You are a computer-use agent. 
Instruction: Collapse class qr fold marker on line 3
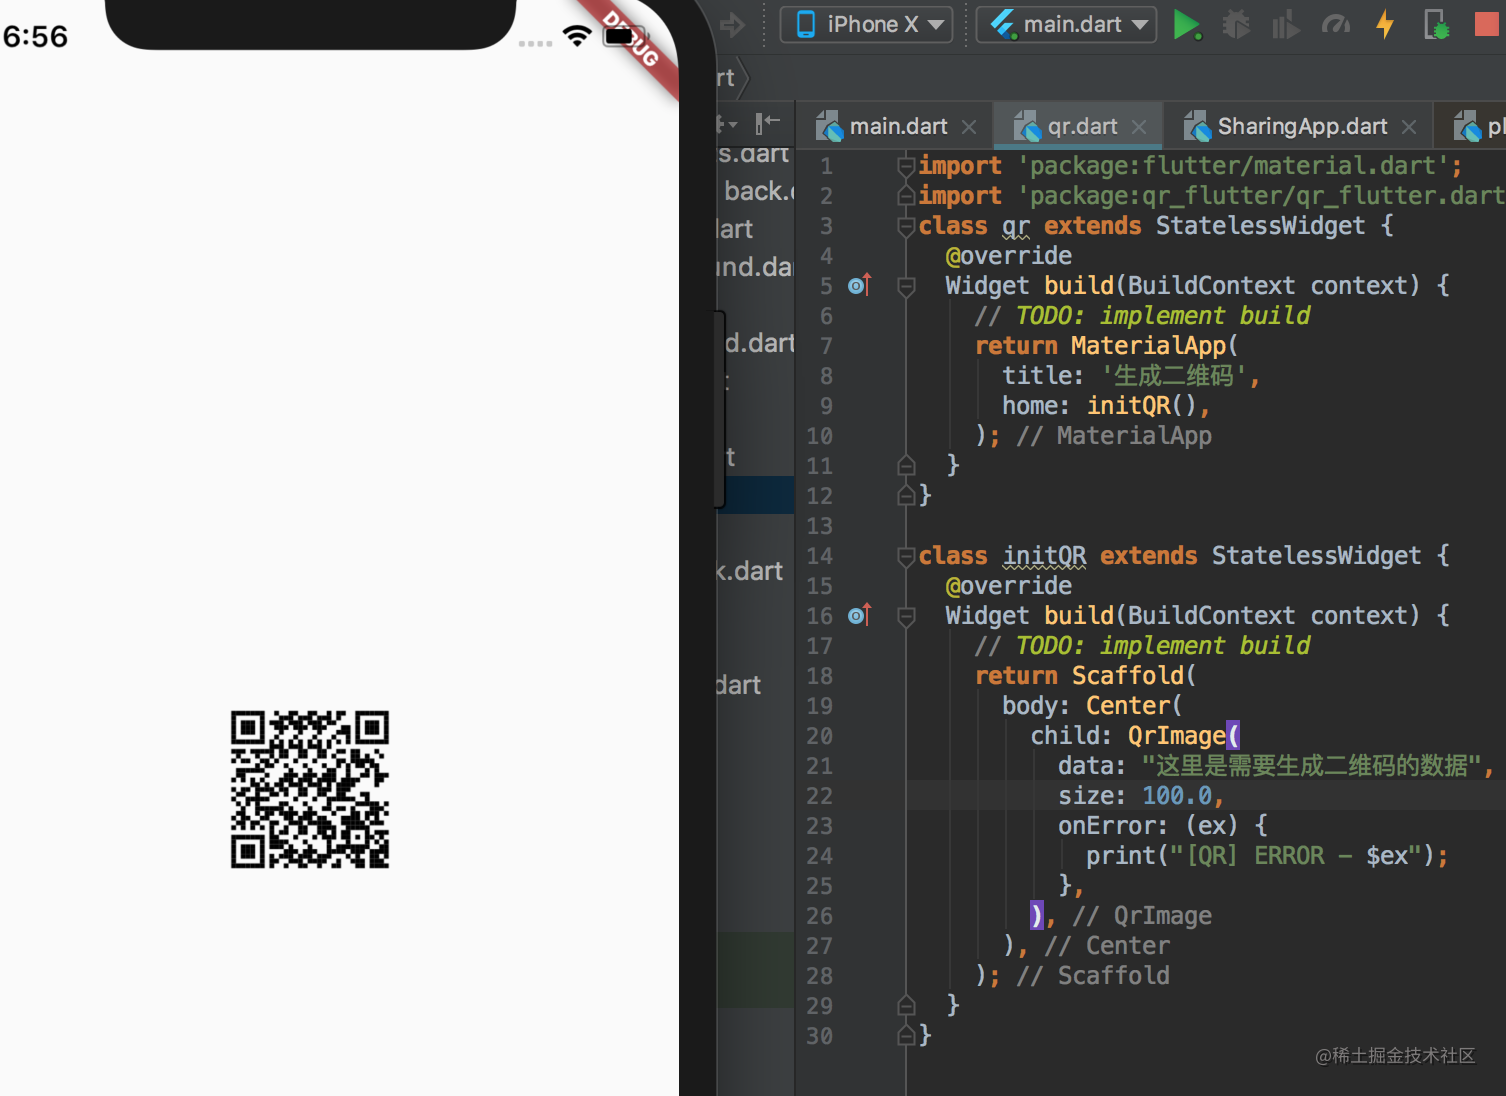pos(906,226)
